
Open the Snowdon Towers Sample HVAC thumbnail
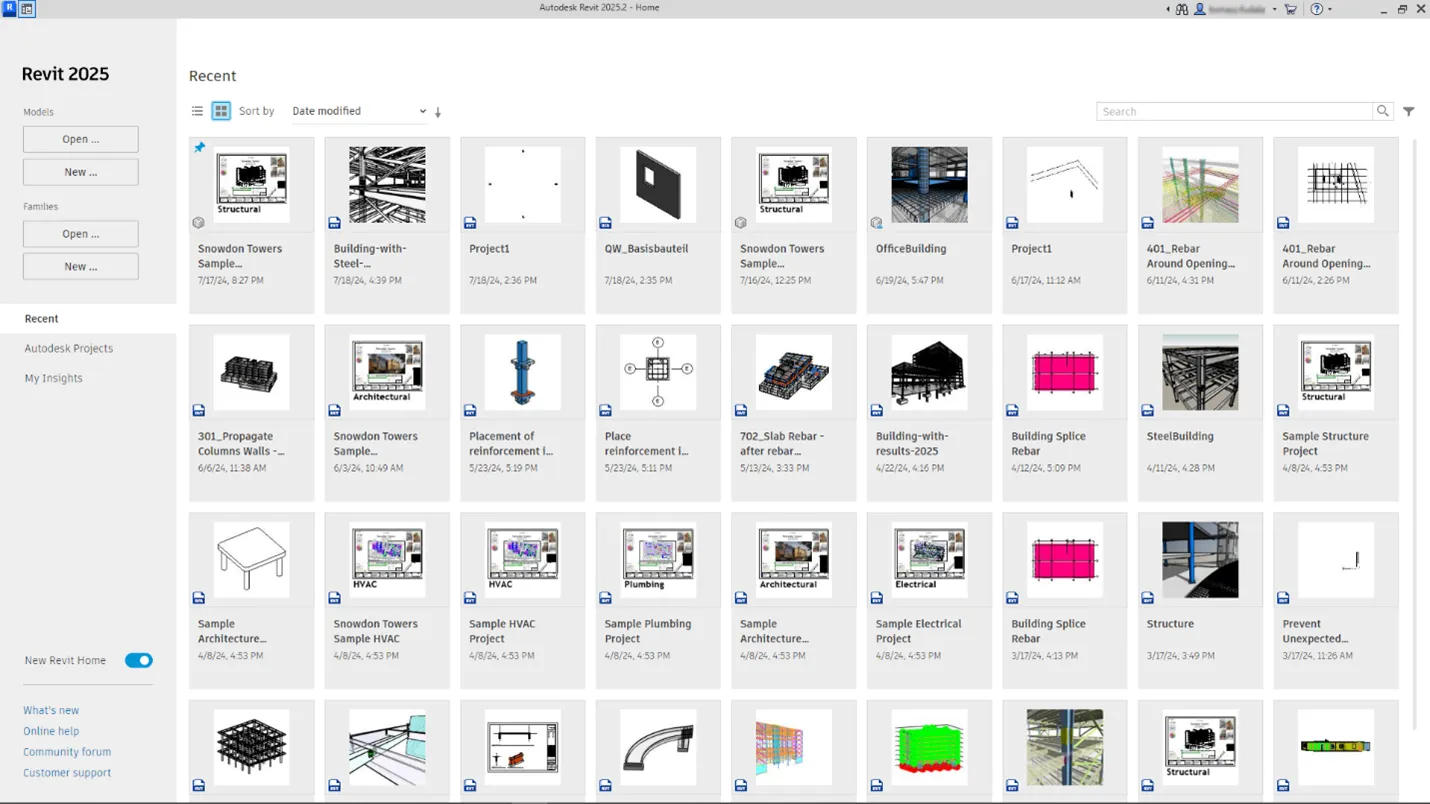click(x=387, y=560)
